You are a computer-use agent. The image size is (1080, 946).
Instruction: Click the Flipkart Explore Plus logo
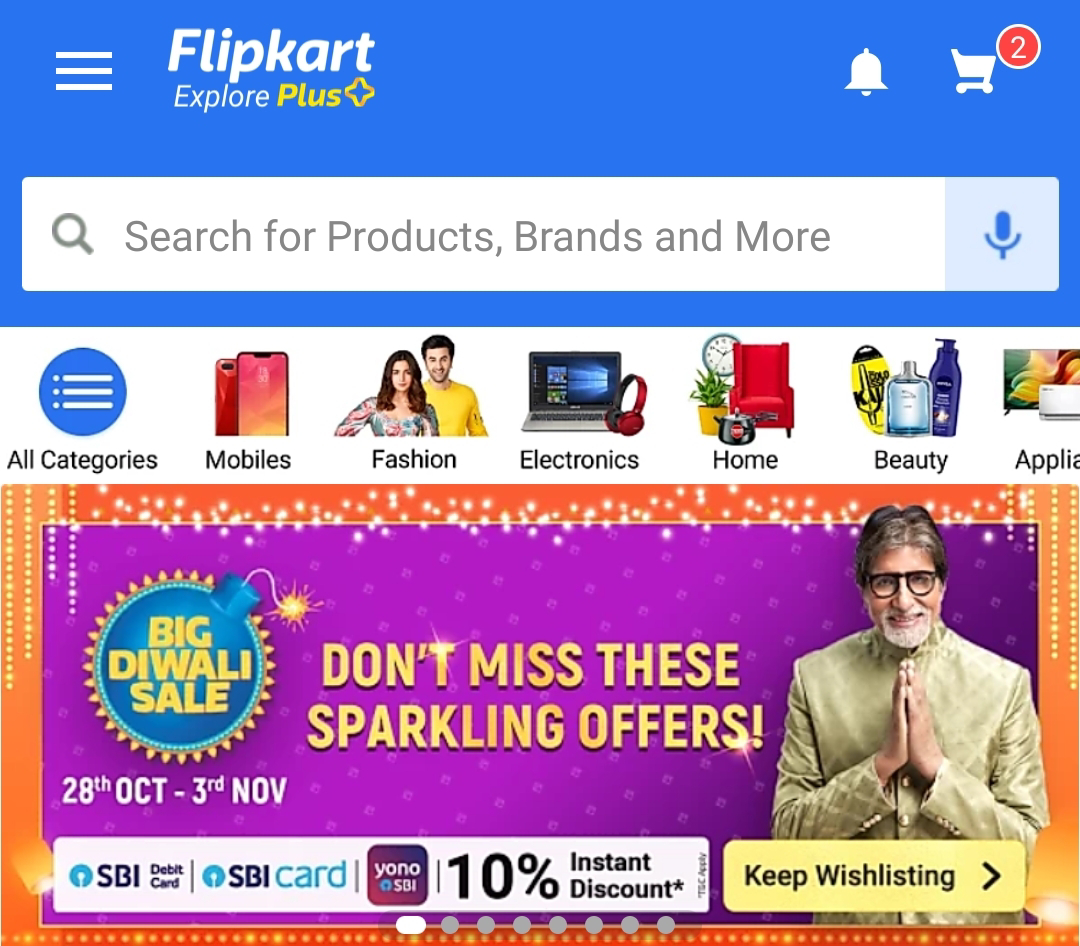[x=271, y=69]
